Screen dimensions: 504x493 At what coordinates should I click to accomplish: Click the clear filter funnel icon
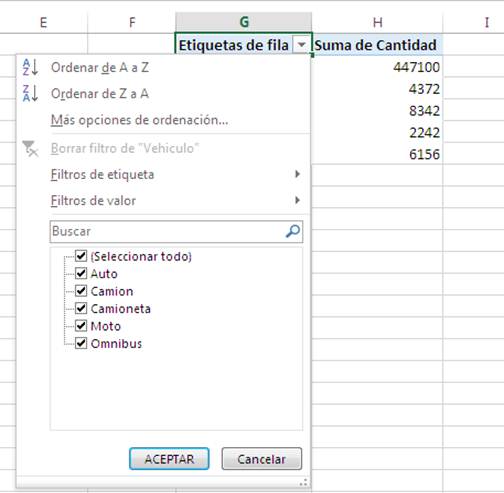(x=30, y=149)
